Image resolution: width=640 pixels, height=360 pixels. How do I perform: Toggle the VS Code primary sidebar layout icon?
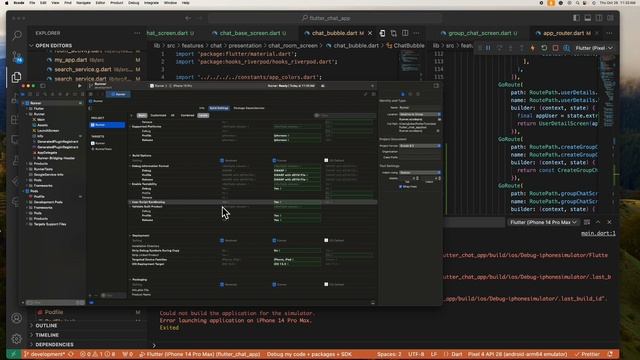(576, 18)
